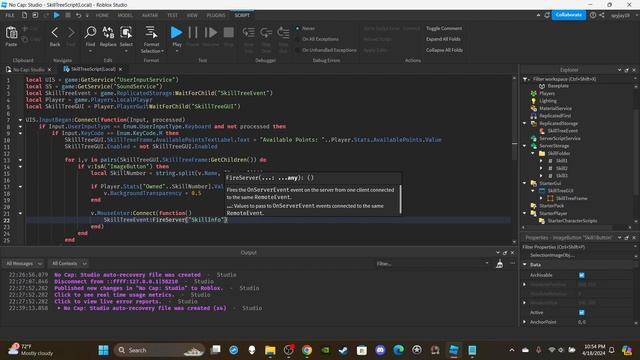Click the Explorer horizontal scrollbar

coord(570,227)
